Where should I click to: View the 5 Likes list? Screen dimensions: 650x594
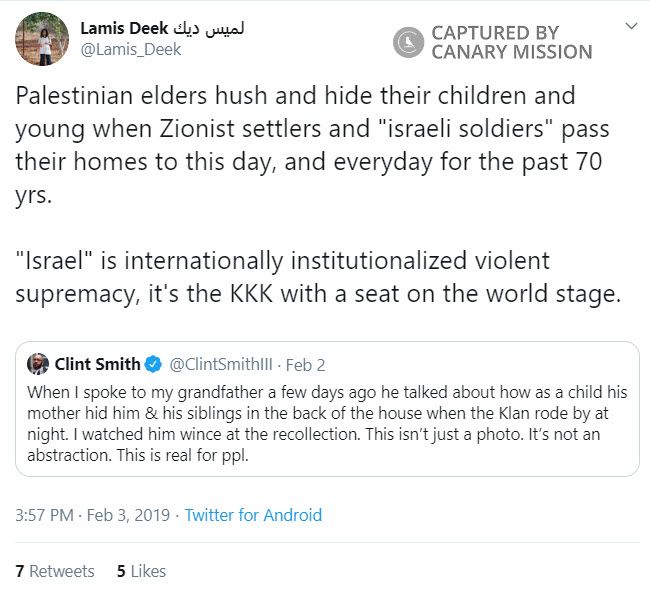pyautogui.click(x=141, y=571)
